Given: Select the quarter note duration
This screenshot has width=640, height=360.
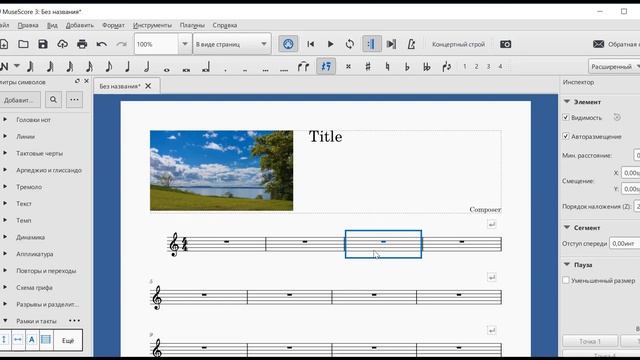Looking at the screenshot, I should [x=127, y=67].
